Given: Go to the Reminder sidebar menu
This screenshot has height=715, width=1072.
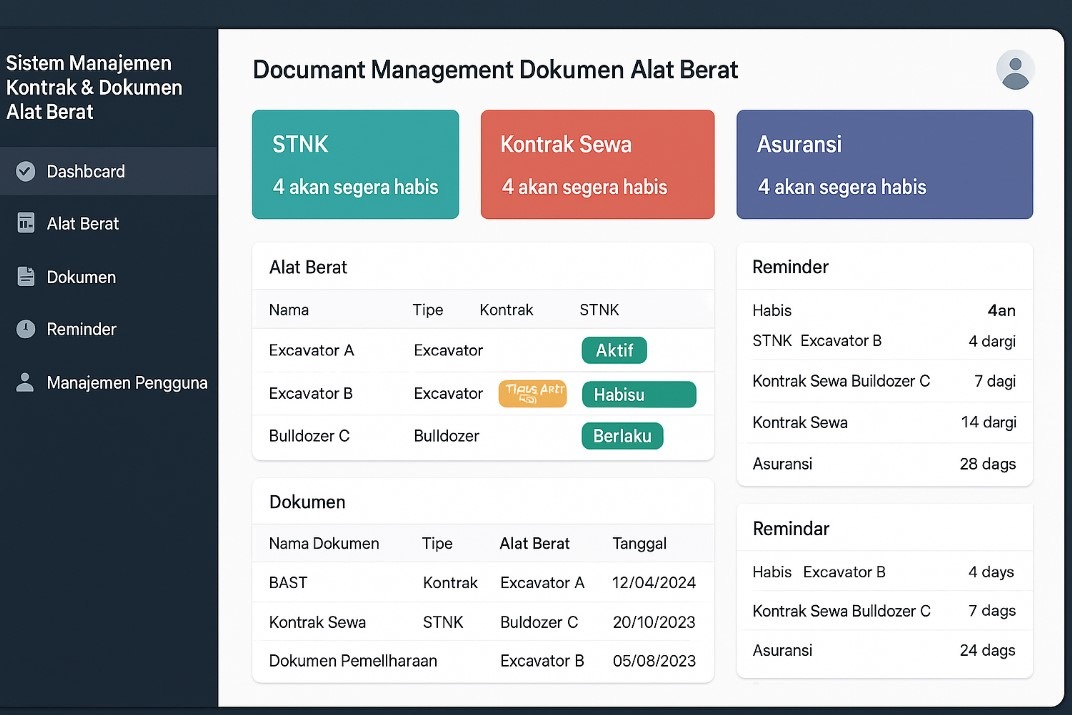Looking at the screenshot, I should (81, 329).
